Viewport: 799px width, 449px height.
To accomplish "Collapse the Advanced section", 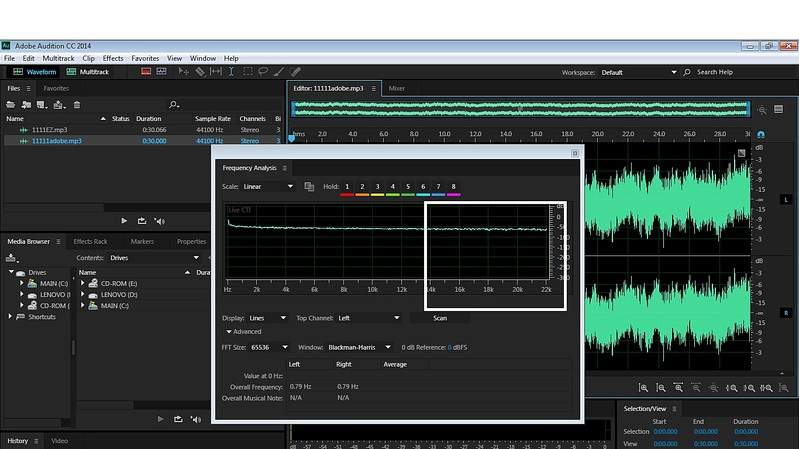I will pos(229,332).
